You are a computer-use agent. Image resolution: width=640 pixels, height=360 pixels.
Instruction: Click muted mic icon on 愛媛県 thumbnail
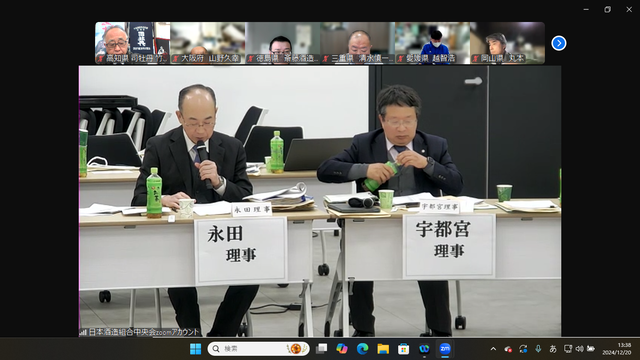coord(401,59)
